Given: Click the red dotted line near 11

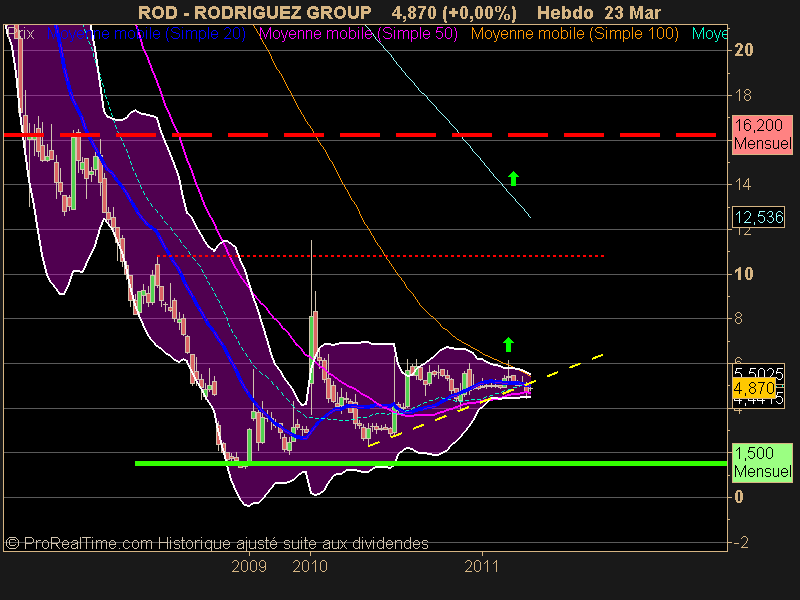Looking at the screenshot, I should tap(381, 256).
